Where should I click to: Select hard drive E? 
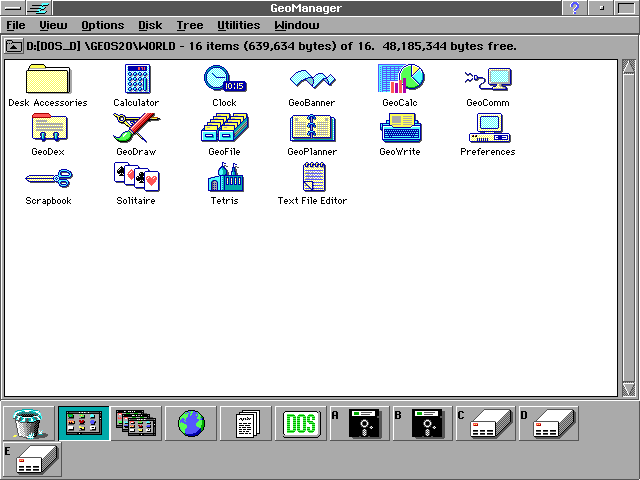click(32, 459)
